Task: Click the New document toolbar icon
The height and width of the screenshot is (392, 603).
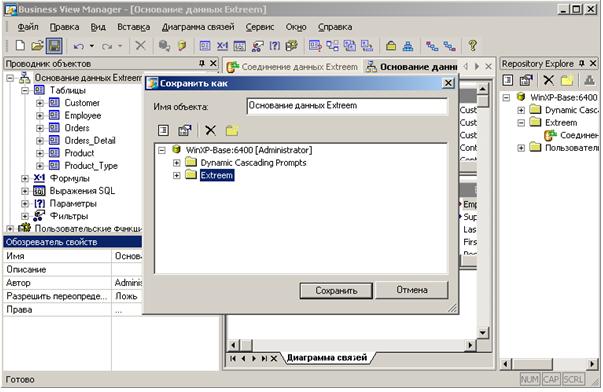Action: tap(20, 46)
